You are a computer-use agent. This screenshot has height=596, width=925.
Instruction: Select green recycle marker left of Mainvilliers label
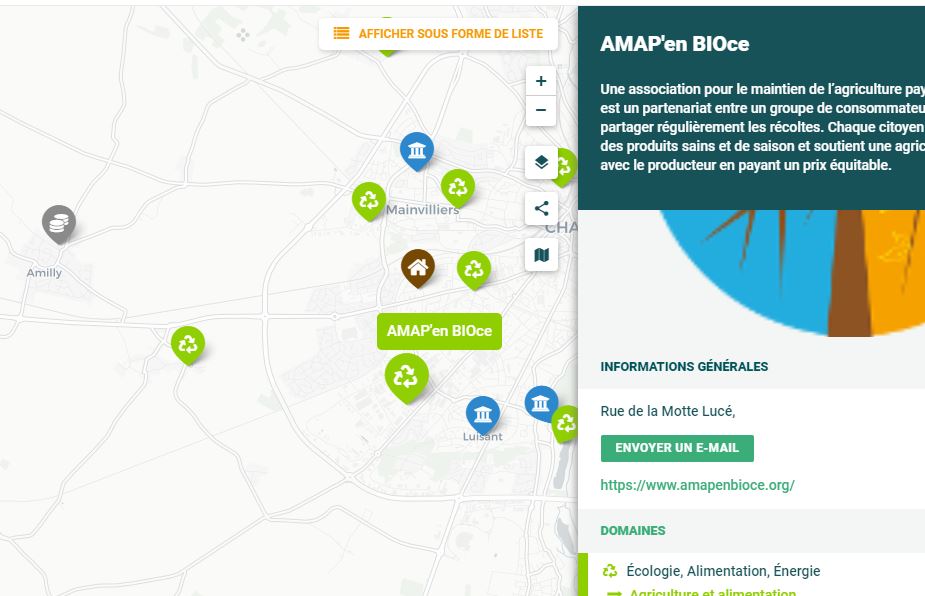tap(369, 199)
